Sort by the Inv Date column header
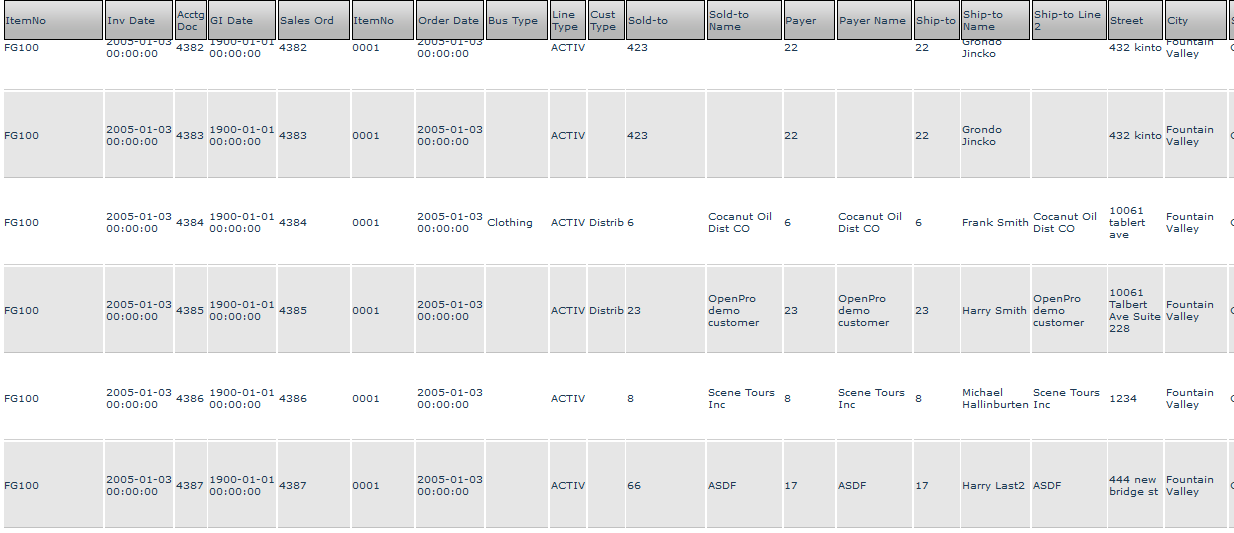Image resolution: width=1234 pixels, height=533 pixels. click(139, 21)
